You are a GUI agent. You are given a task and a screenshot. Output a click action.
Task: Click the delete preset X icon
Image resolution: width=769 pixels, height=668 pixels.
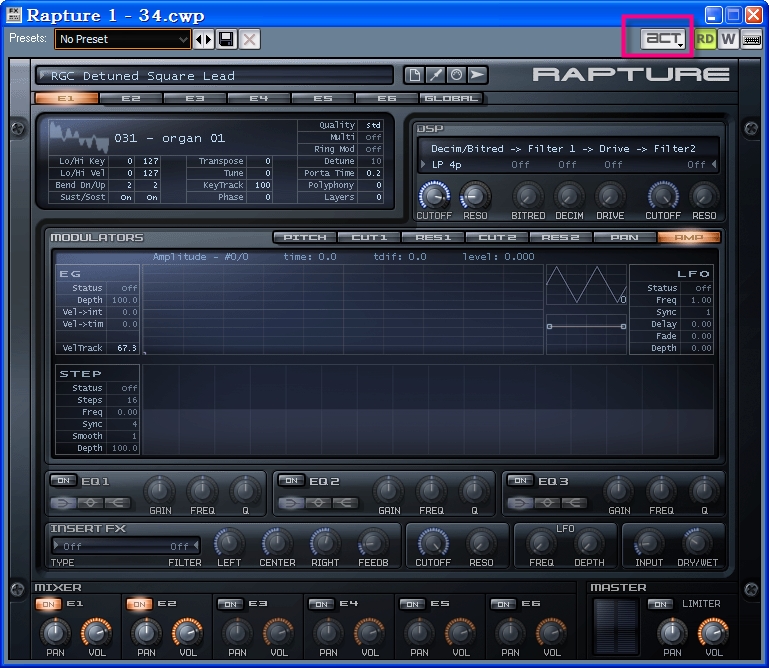250,39
